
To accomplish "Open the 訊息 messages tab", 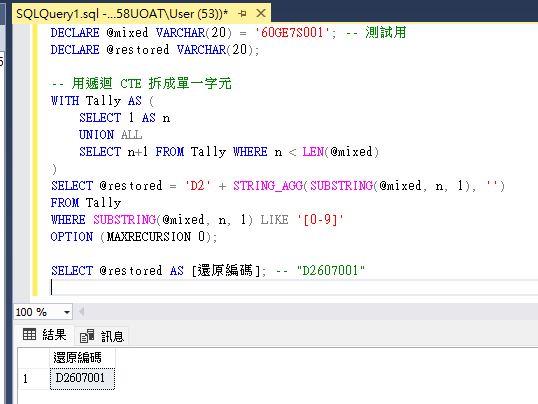I will click(x=102, y=336).
